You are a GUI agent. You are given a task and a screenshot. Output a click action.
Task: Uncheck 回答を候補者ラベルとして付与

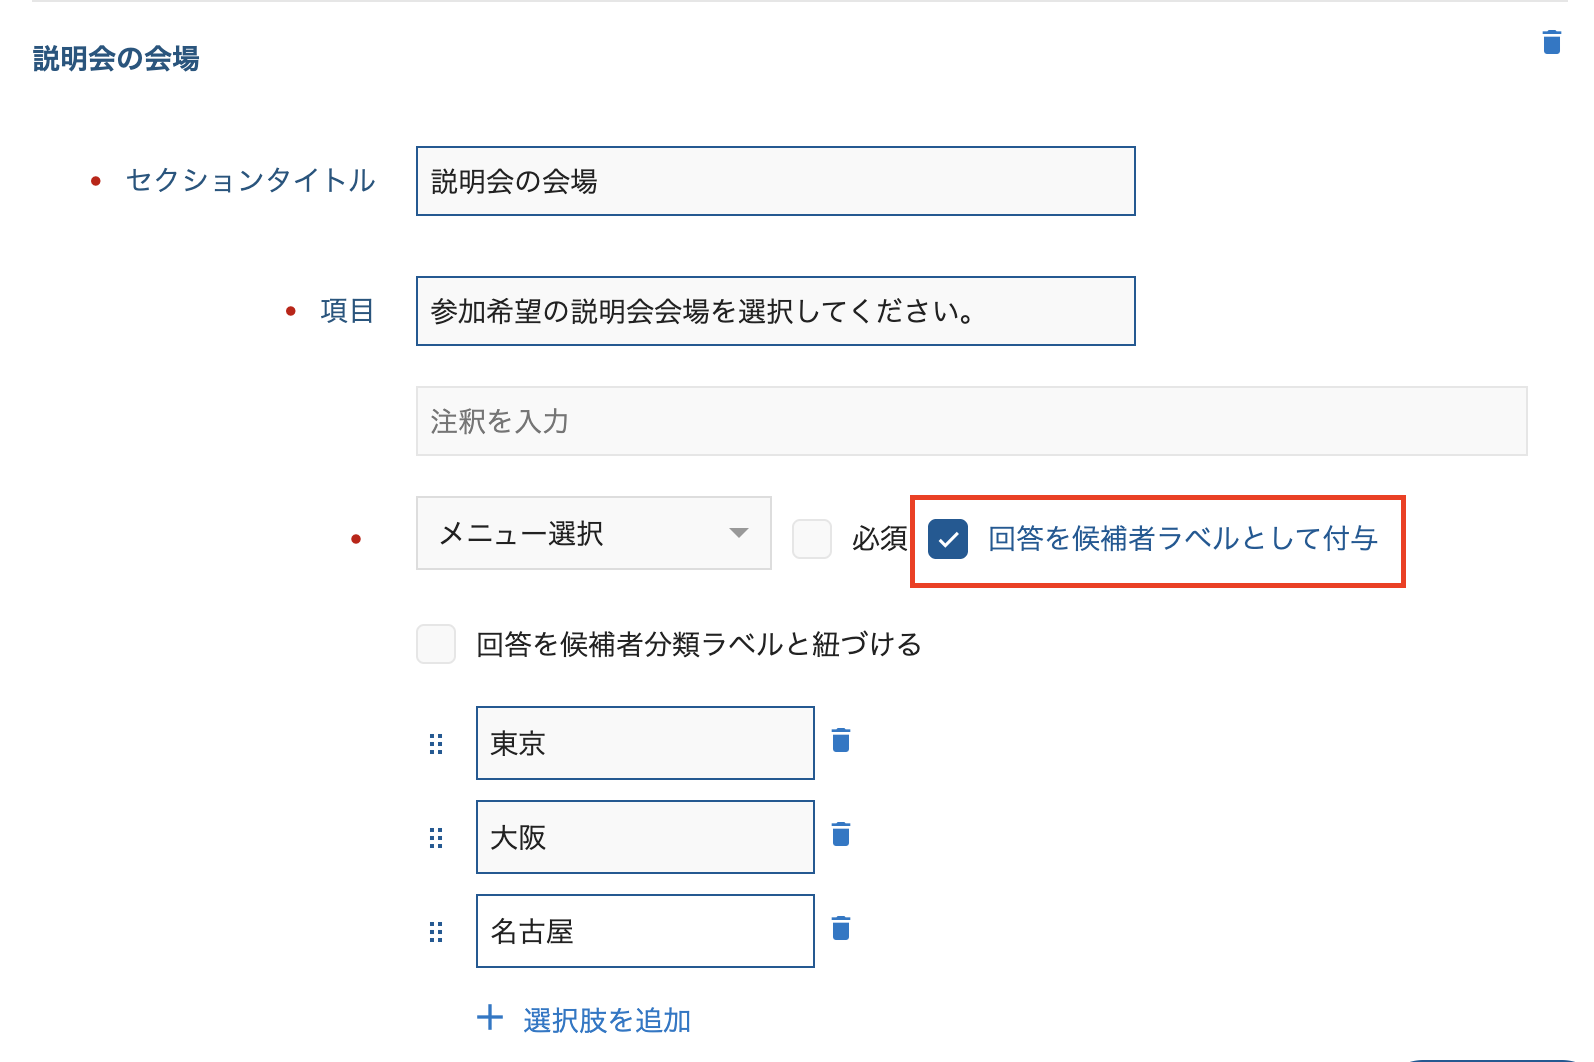948,539
